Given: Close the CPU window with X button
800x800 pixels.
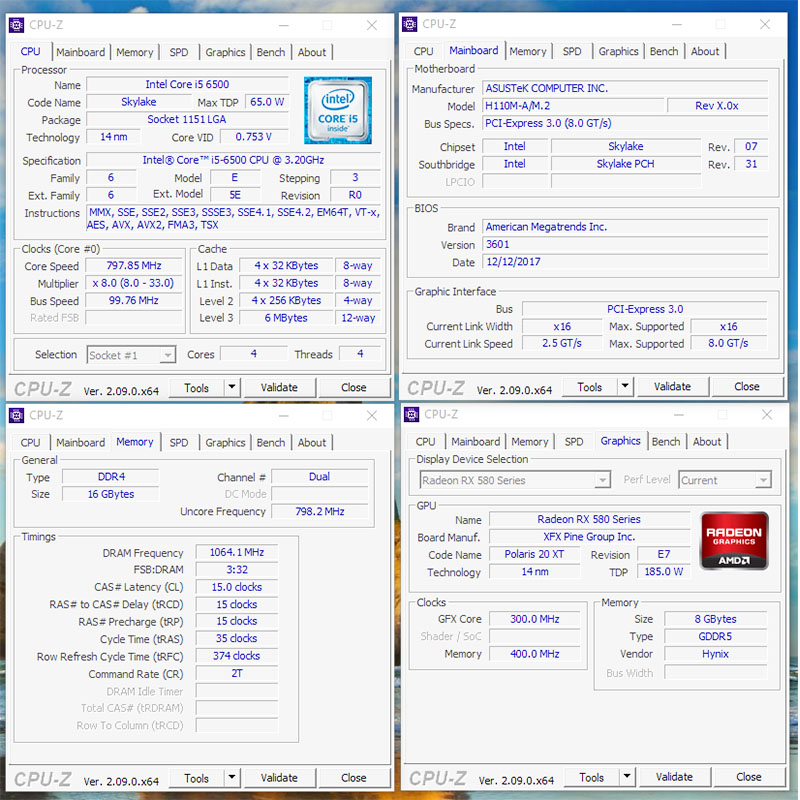Looking at the screenshot, I should 372,25.
